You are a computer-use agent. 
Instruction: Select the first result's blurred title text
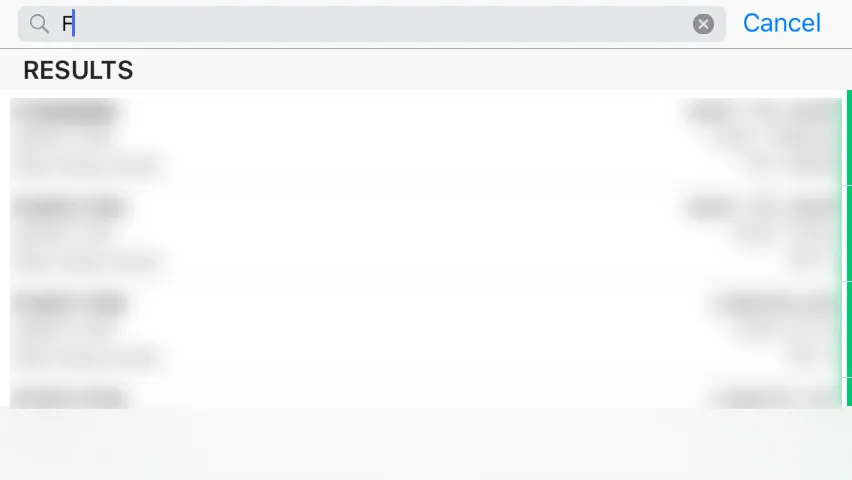(x=65, y=113)
